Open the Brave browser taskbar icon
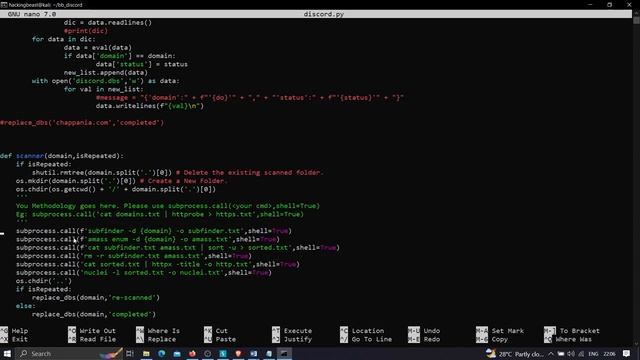 click(x=238, y=353)
